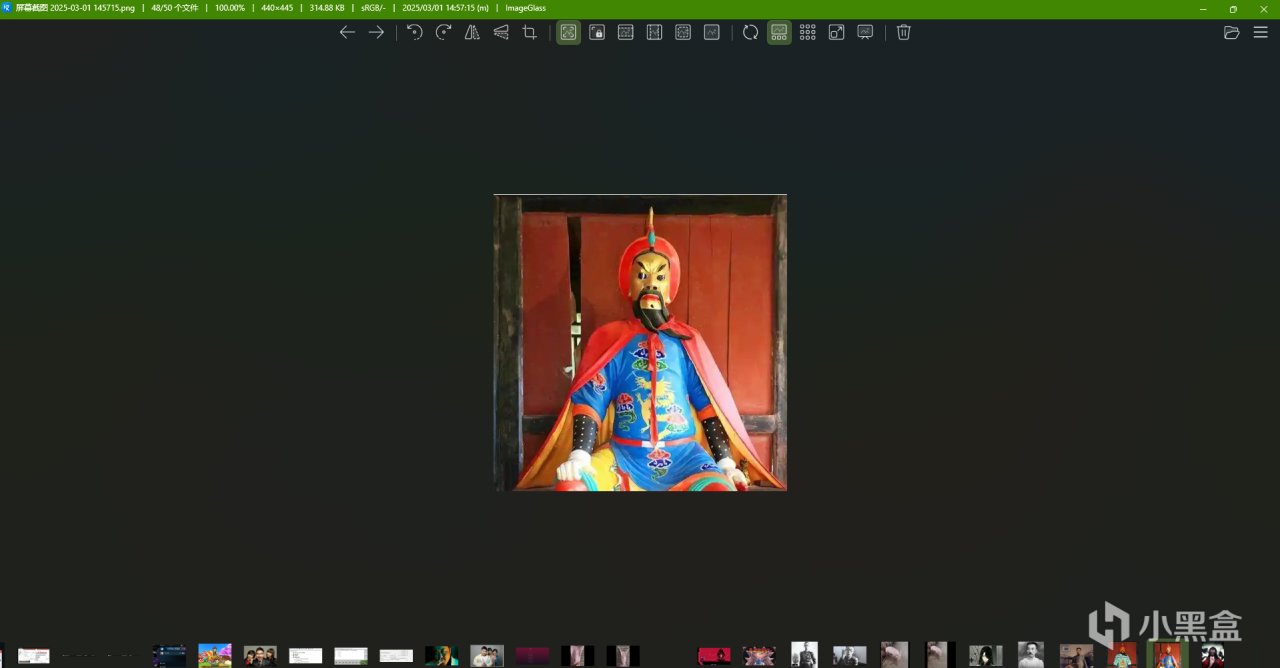Refresh the current image
This screenshot has width=1280, height=668.
(750, 32)
